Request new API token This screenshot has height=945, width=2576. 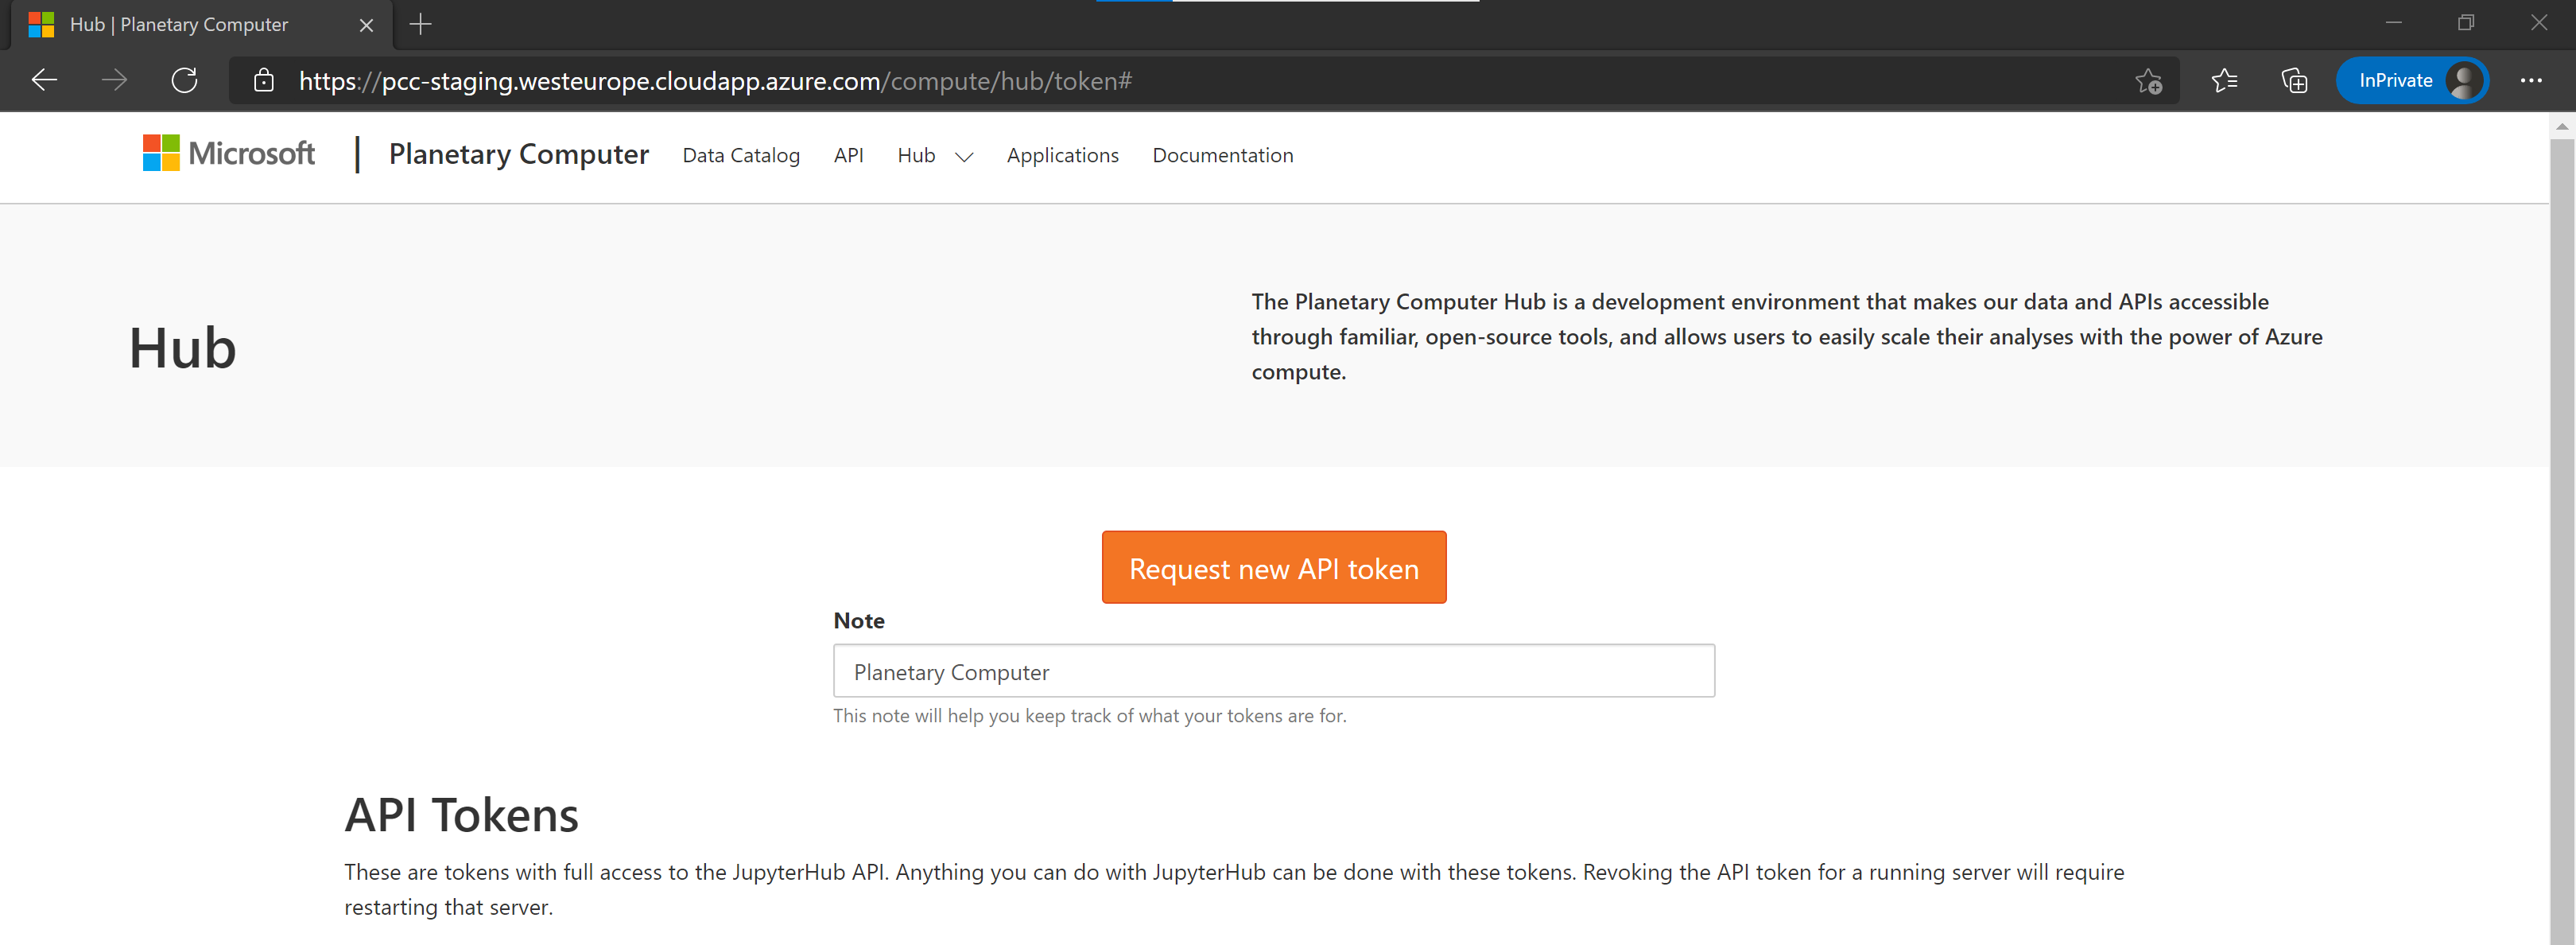coord(1273,567)
